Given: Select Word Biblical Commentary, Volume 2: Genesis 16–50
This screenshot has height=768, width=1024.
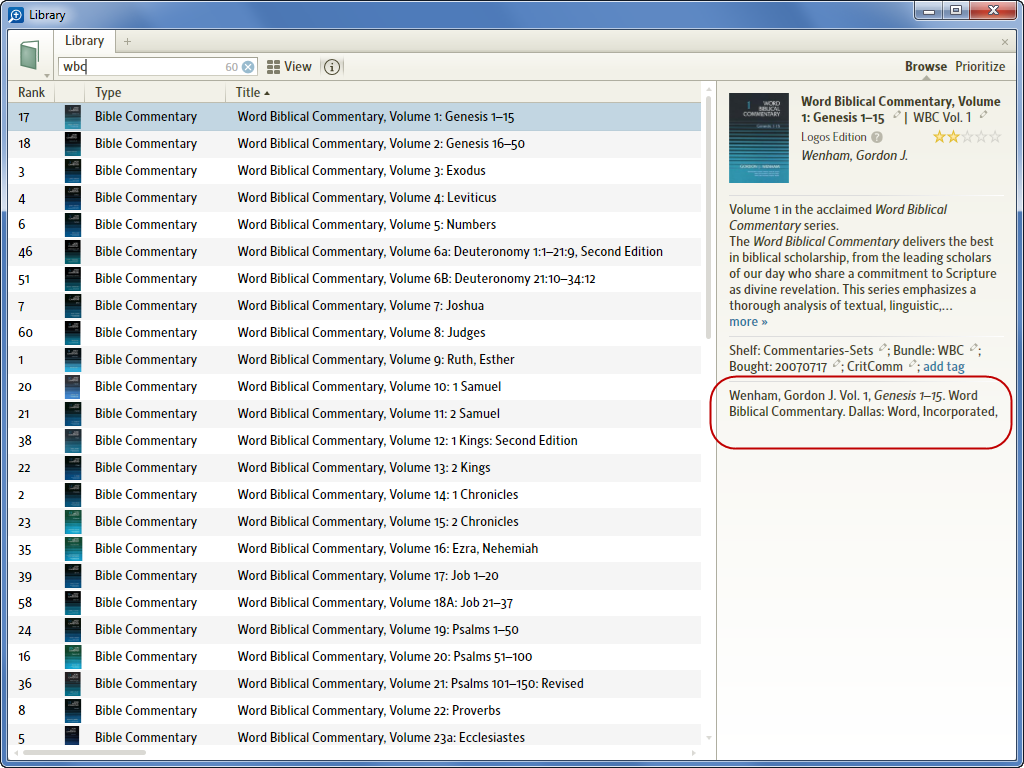Looking at the screenshot, I should 355,144.
